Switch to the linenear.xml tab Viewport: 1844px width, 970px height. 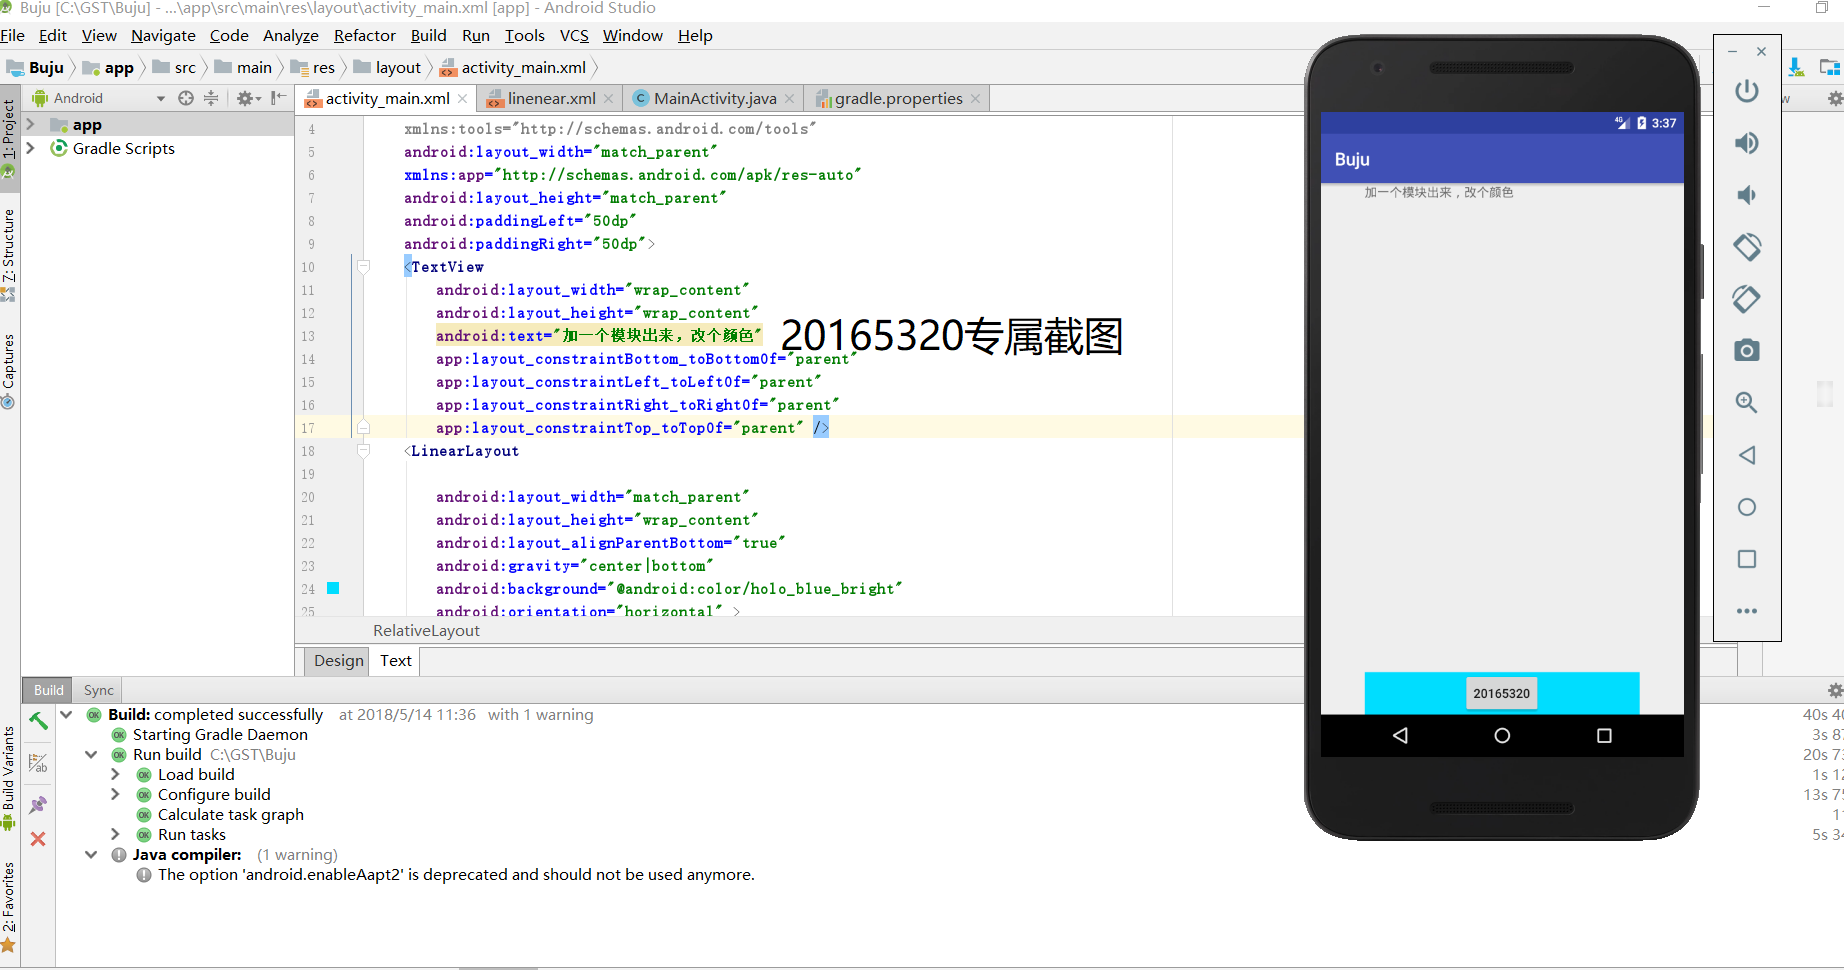(x=550, y=98)
